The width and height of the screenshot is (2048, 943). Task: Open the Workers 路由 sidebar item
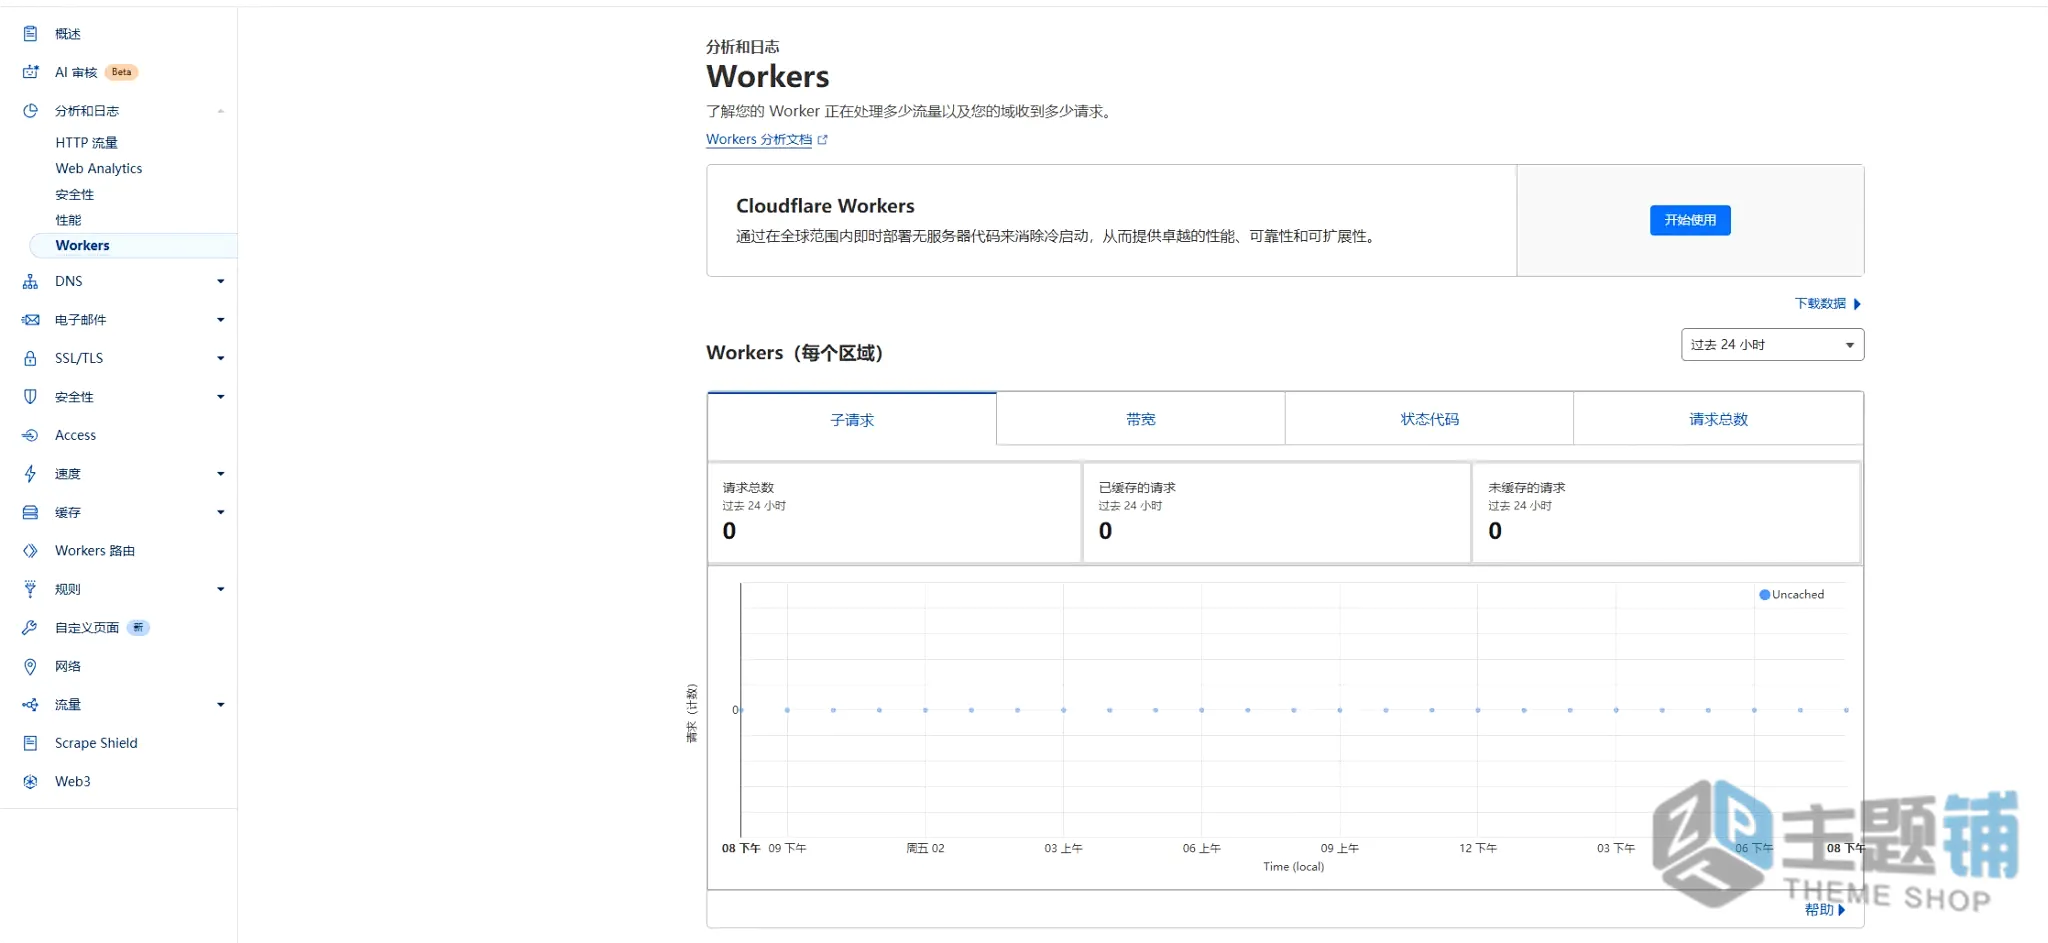click(x=95, y=551)
